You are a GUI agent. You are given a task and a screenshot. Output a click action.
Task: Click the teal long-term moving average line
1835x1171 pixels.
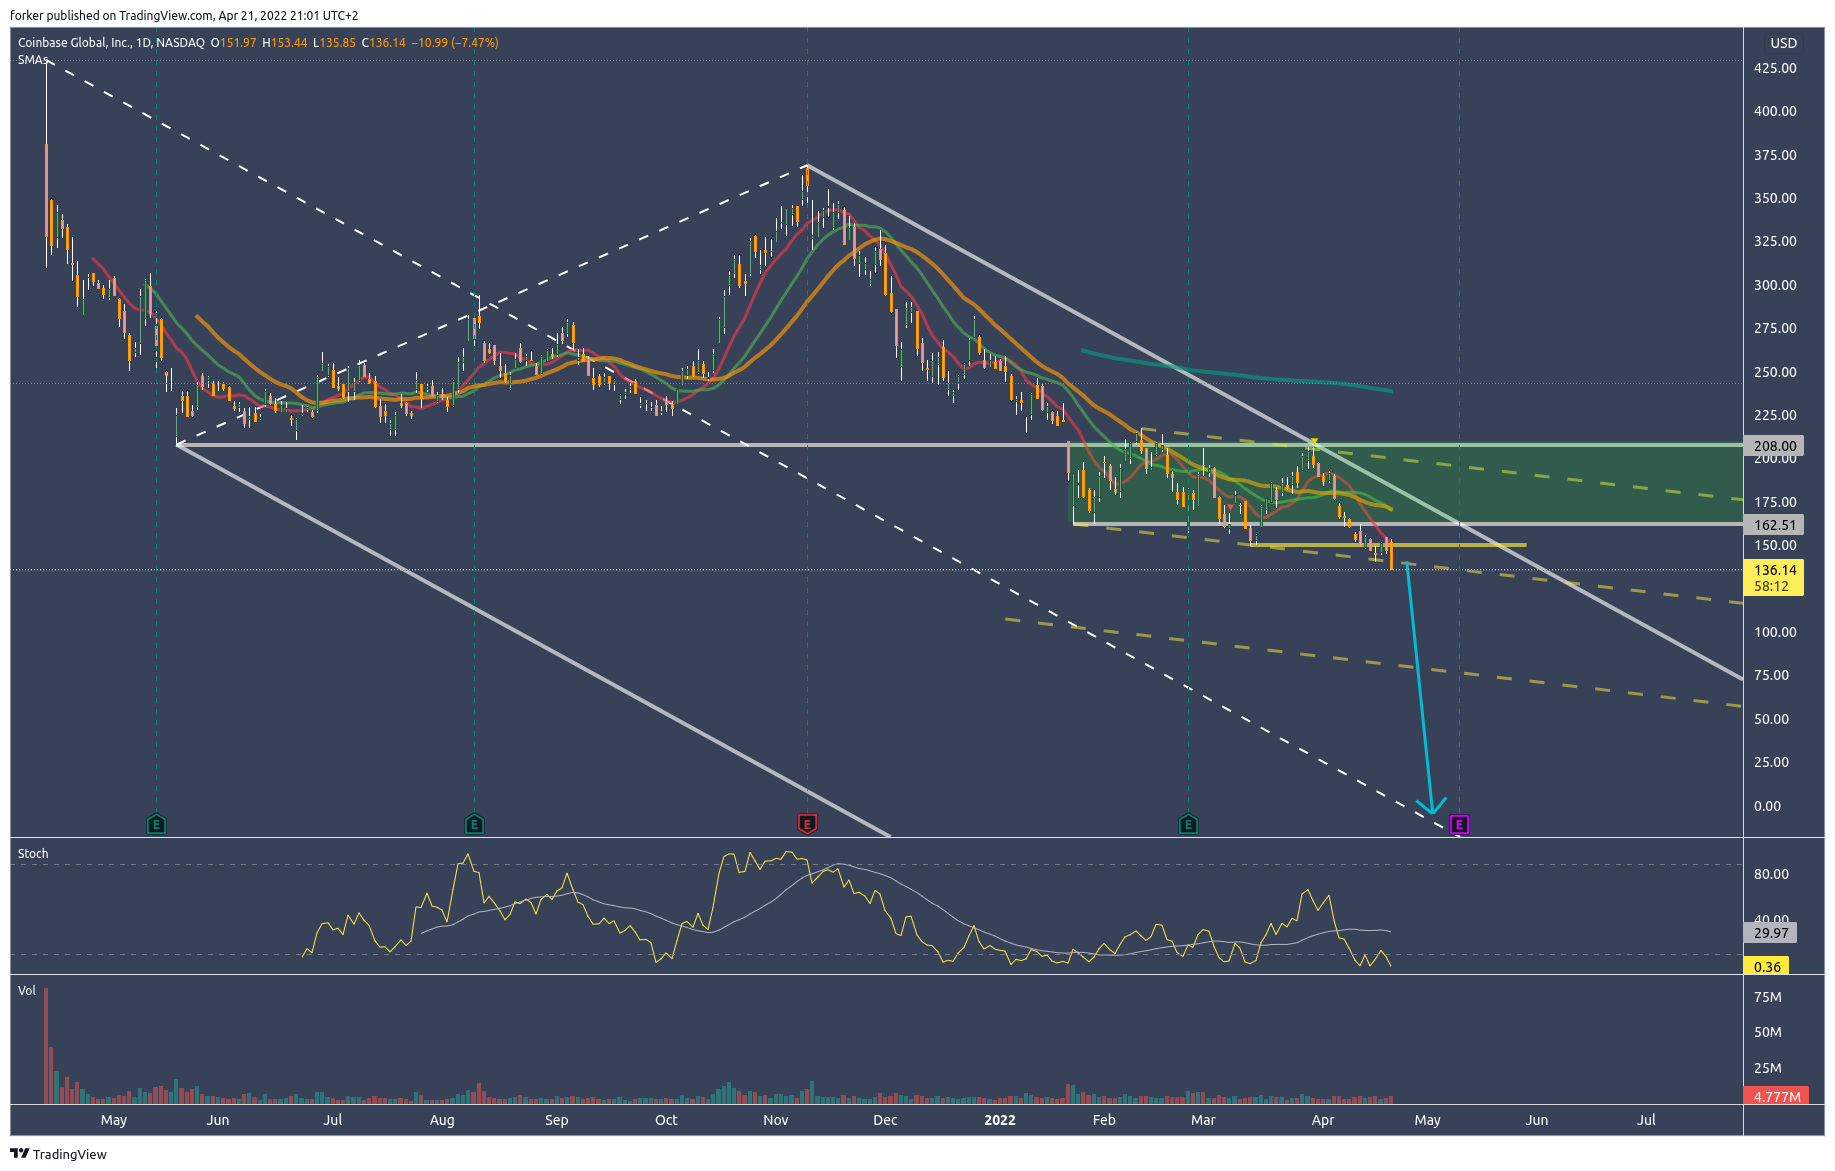pyautogui.click(x=1237, y=370)
